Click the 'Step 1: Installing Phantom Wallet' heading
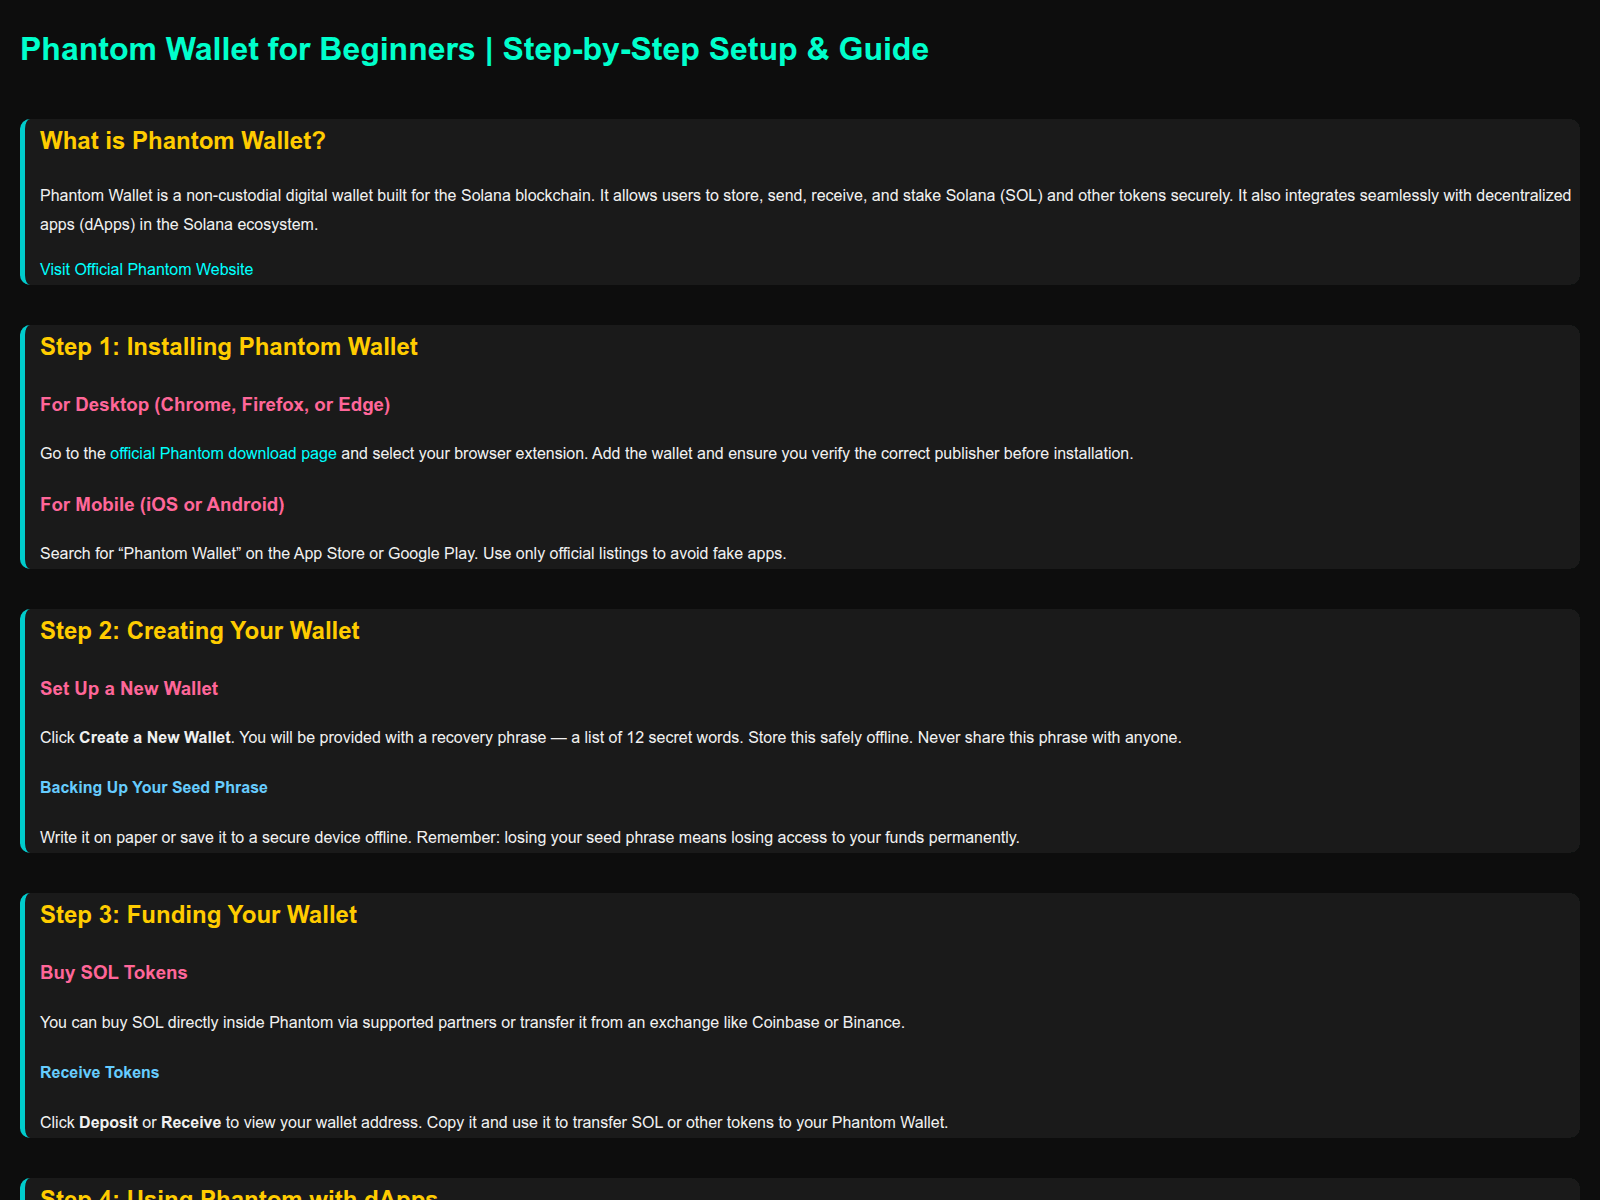The image size is (1600, 1200). pos(229,347)
